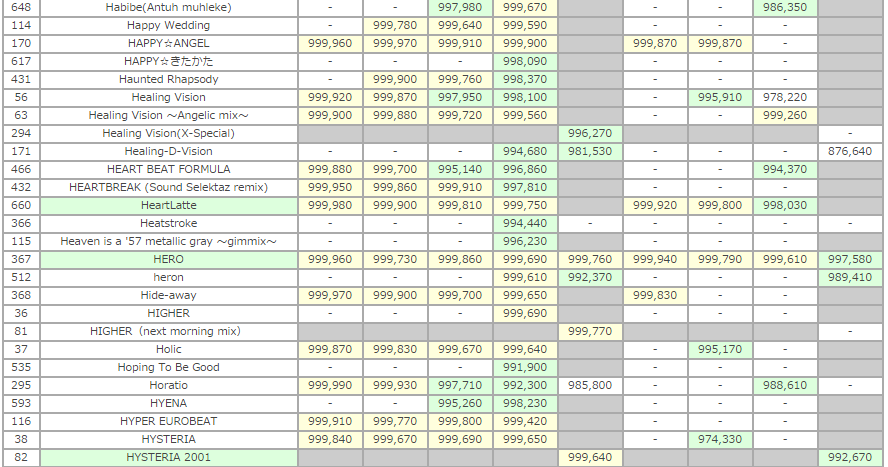Click the HAPPY☆きたかた song row title
The width and height of the screenshot is (888, 467).
pyautogui.click(x=169, y=61)
